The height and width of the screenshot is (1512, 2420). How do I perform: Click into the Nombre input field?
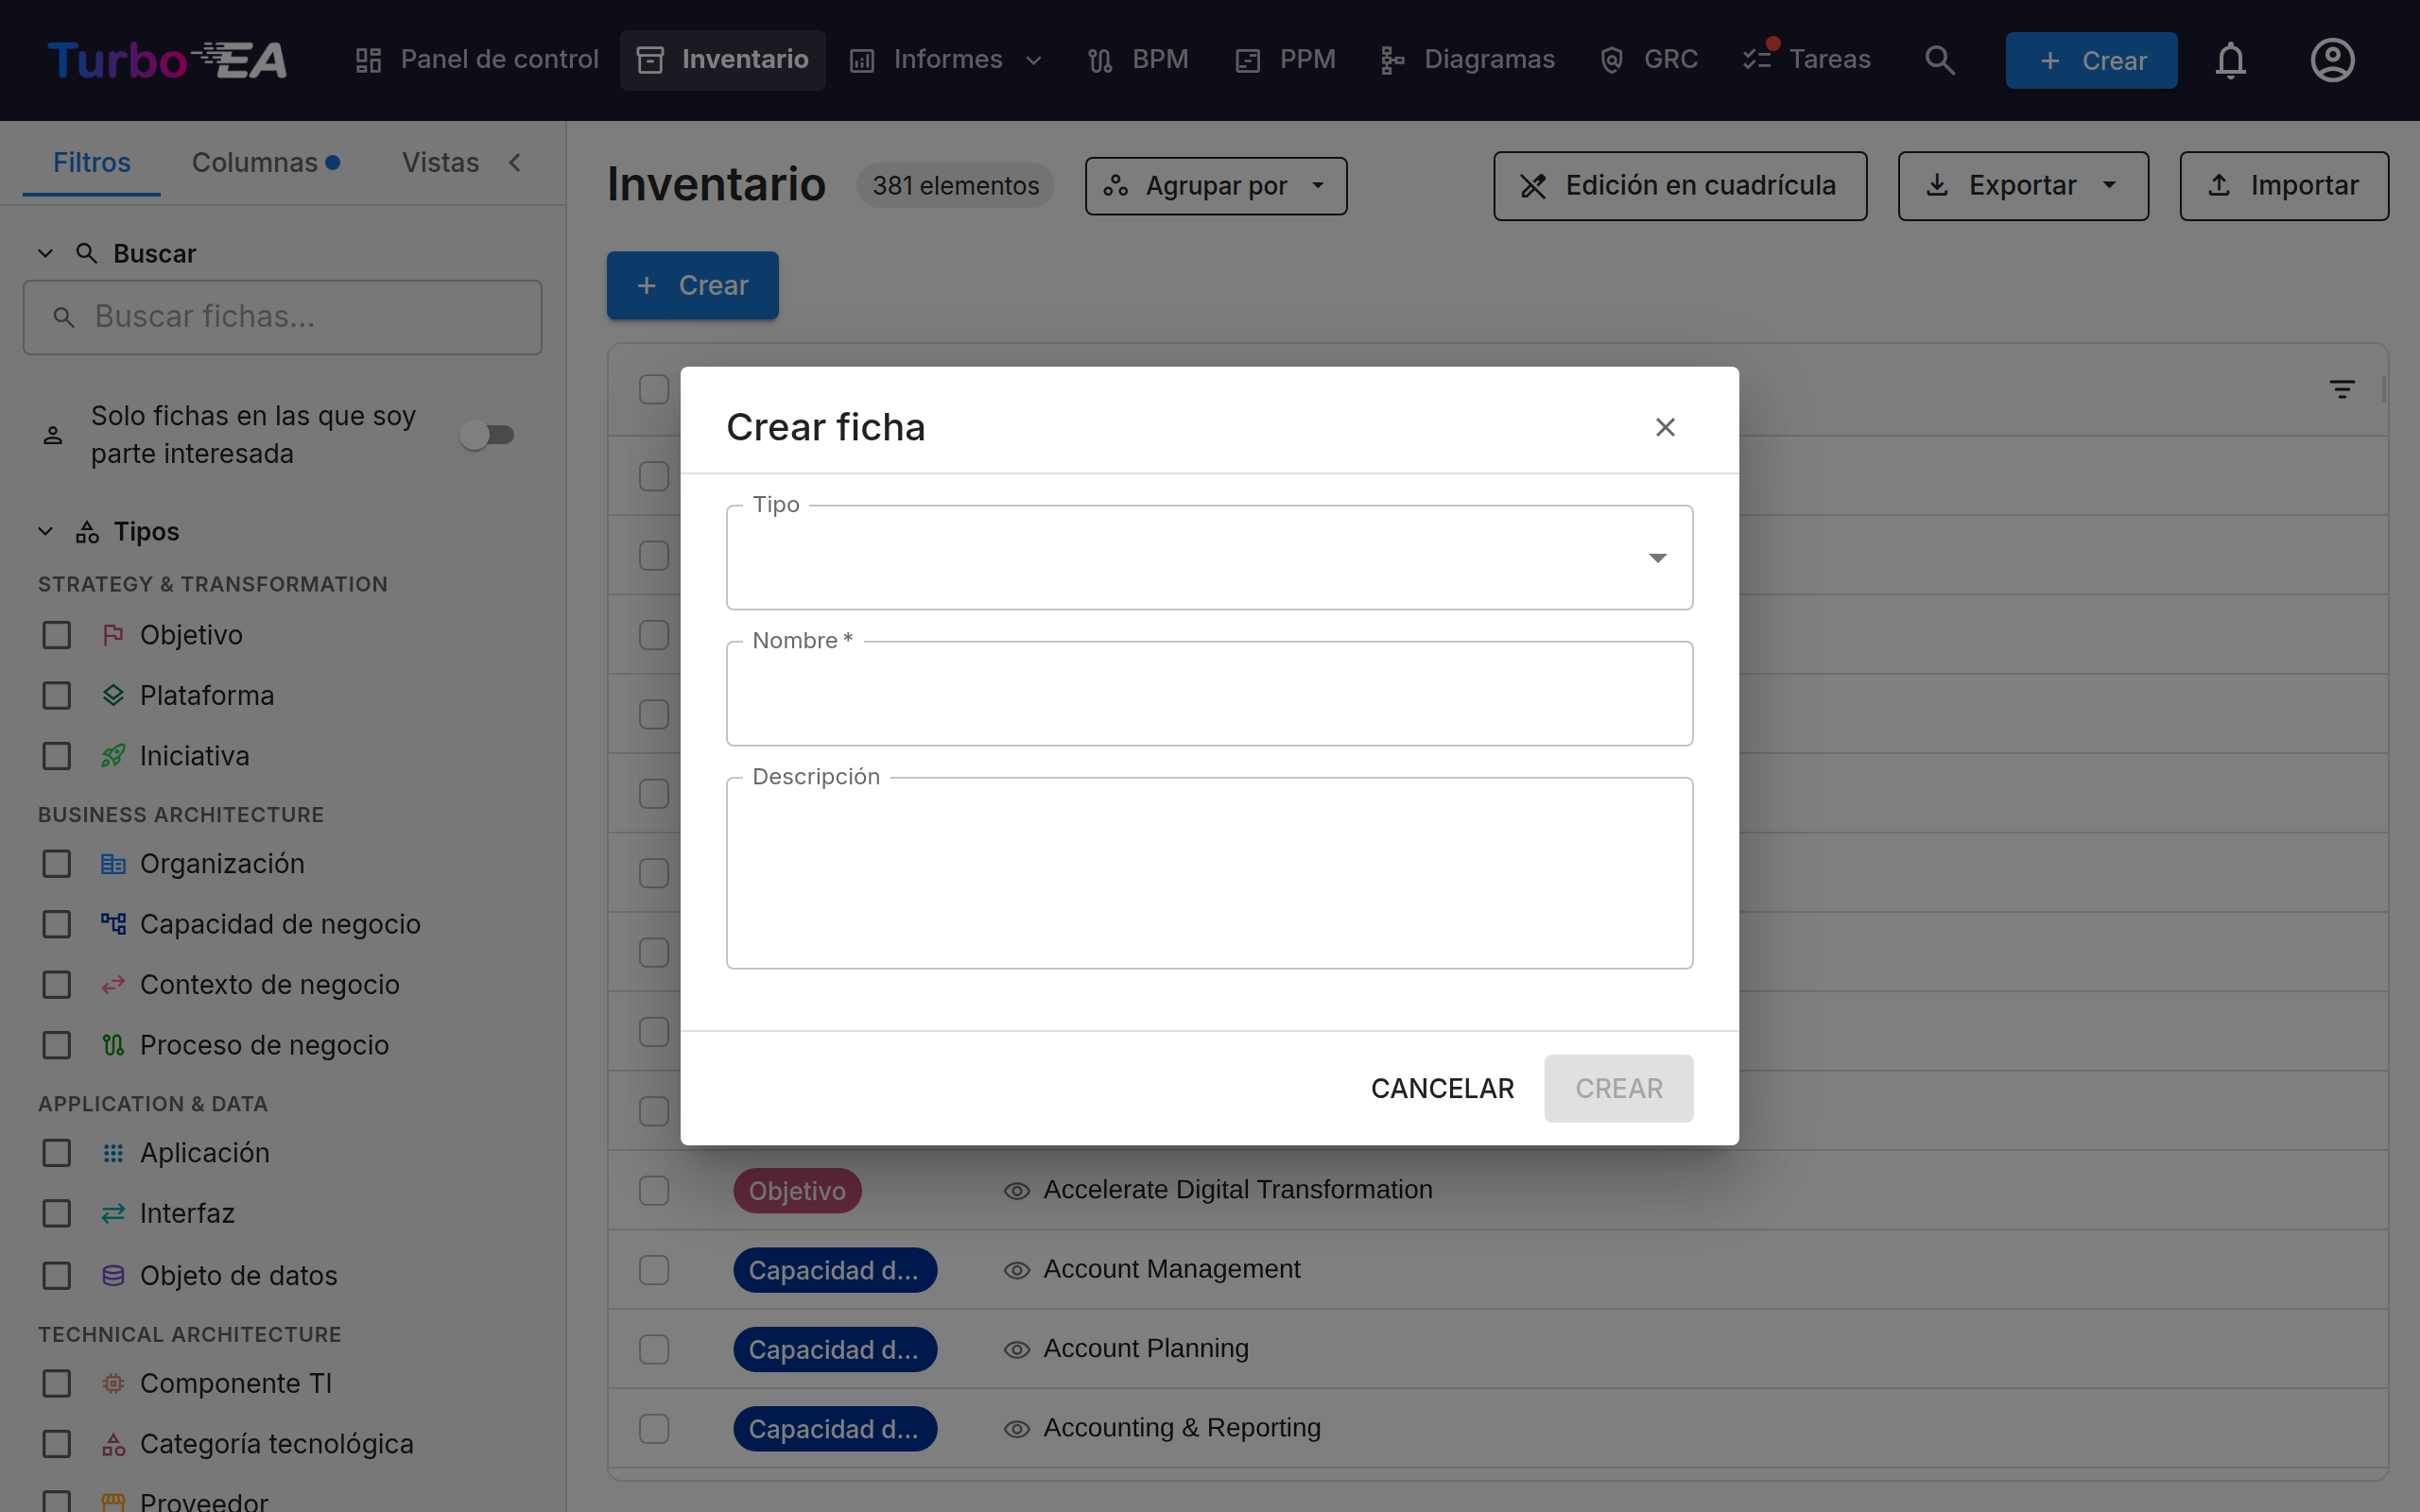[1209, 693]
